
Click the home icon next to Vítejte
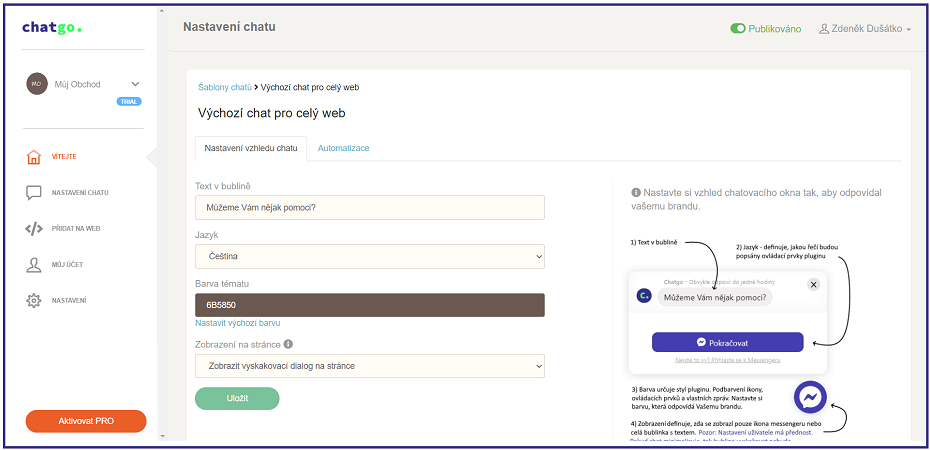[x=34, y=157]
